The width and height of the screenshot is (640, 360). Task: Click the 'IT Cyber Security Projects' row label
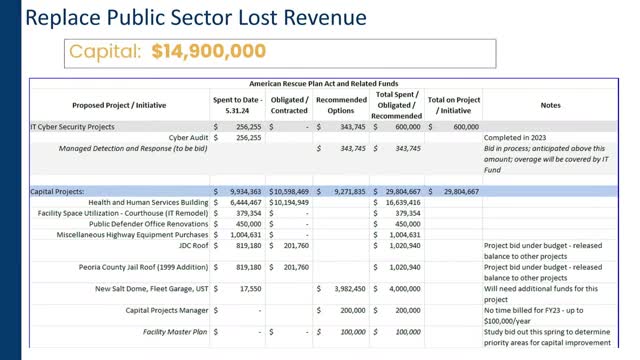[x=73, y=127]
